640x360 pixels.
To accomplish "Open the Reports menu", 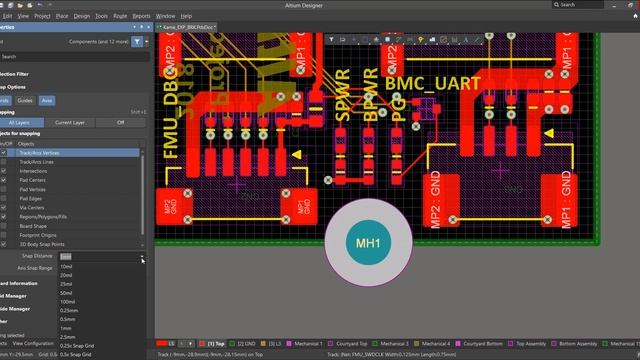I will (141, 16).
